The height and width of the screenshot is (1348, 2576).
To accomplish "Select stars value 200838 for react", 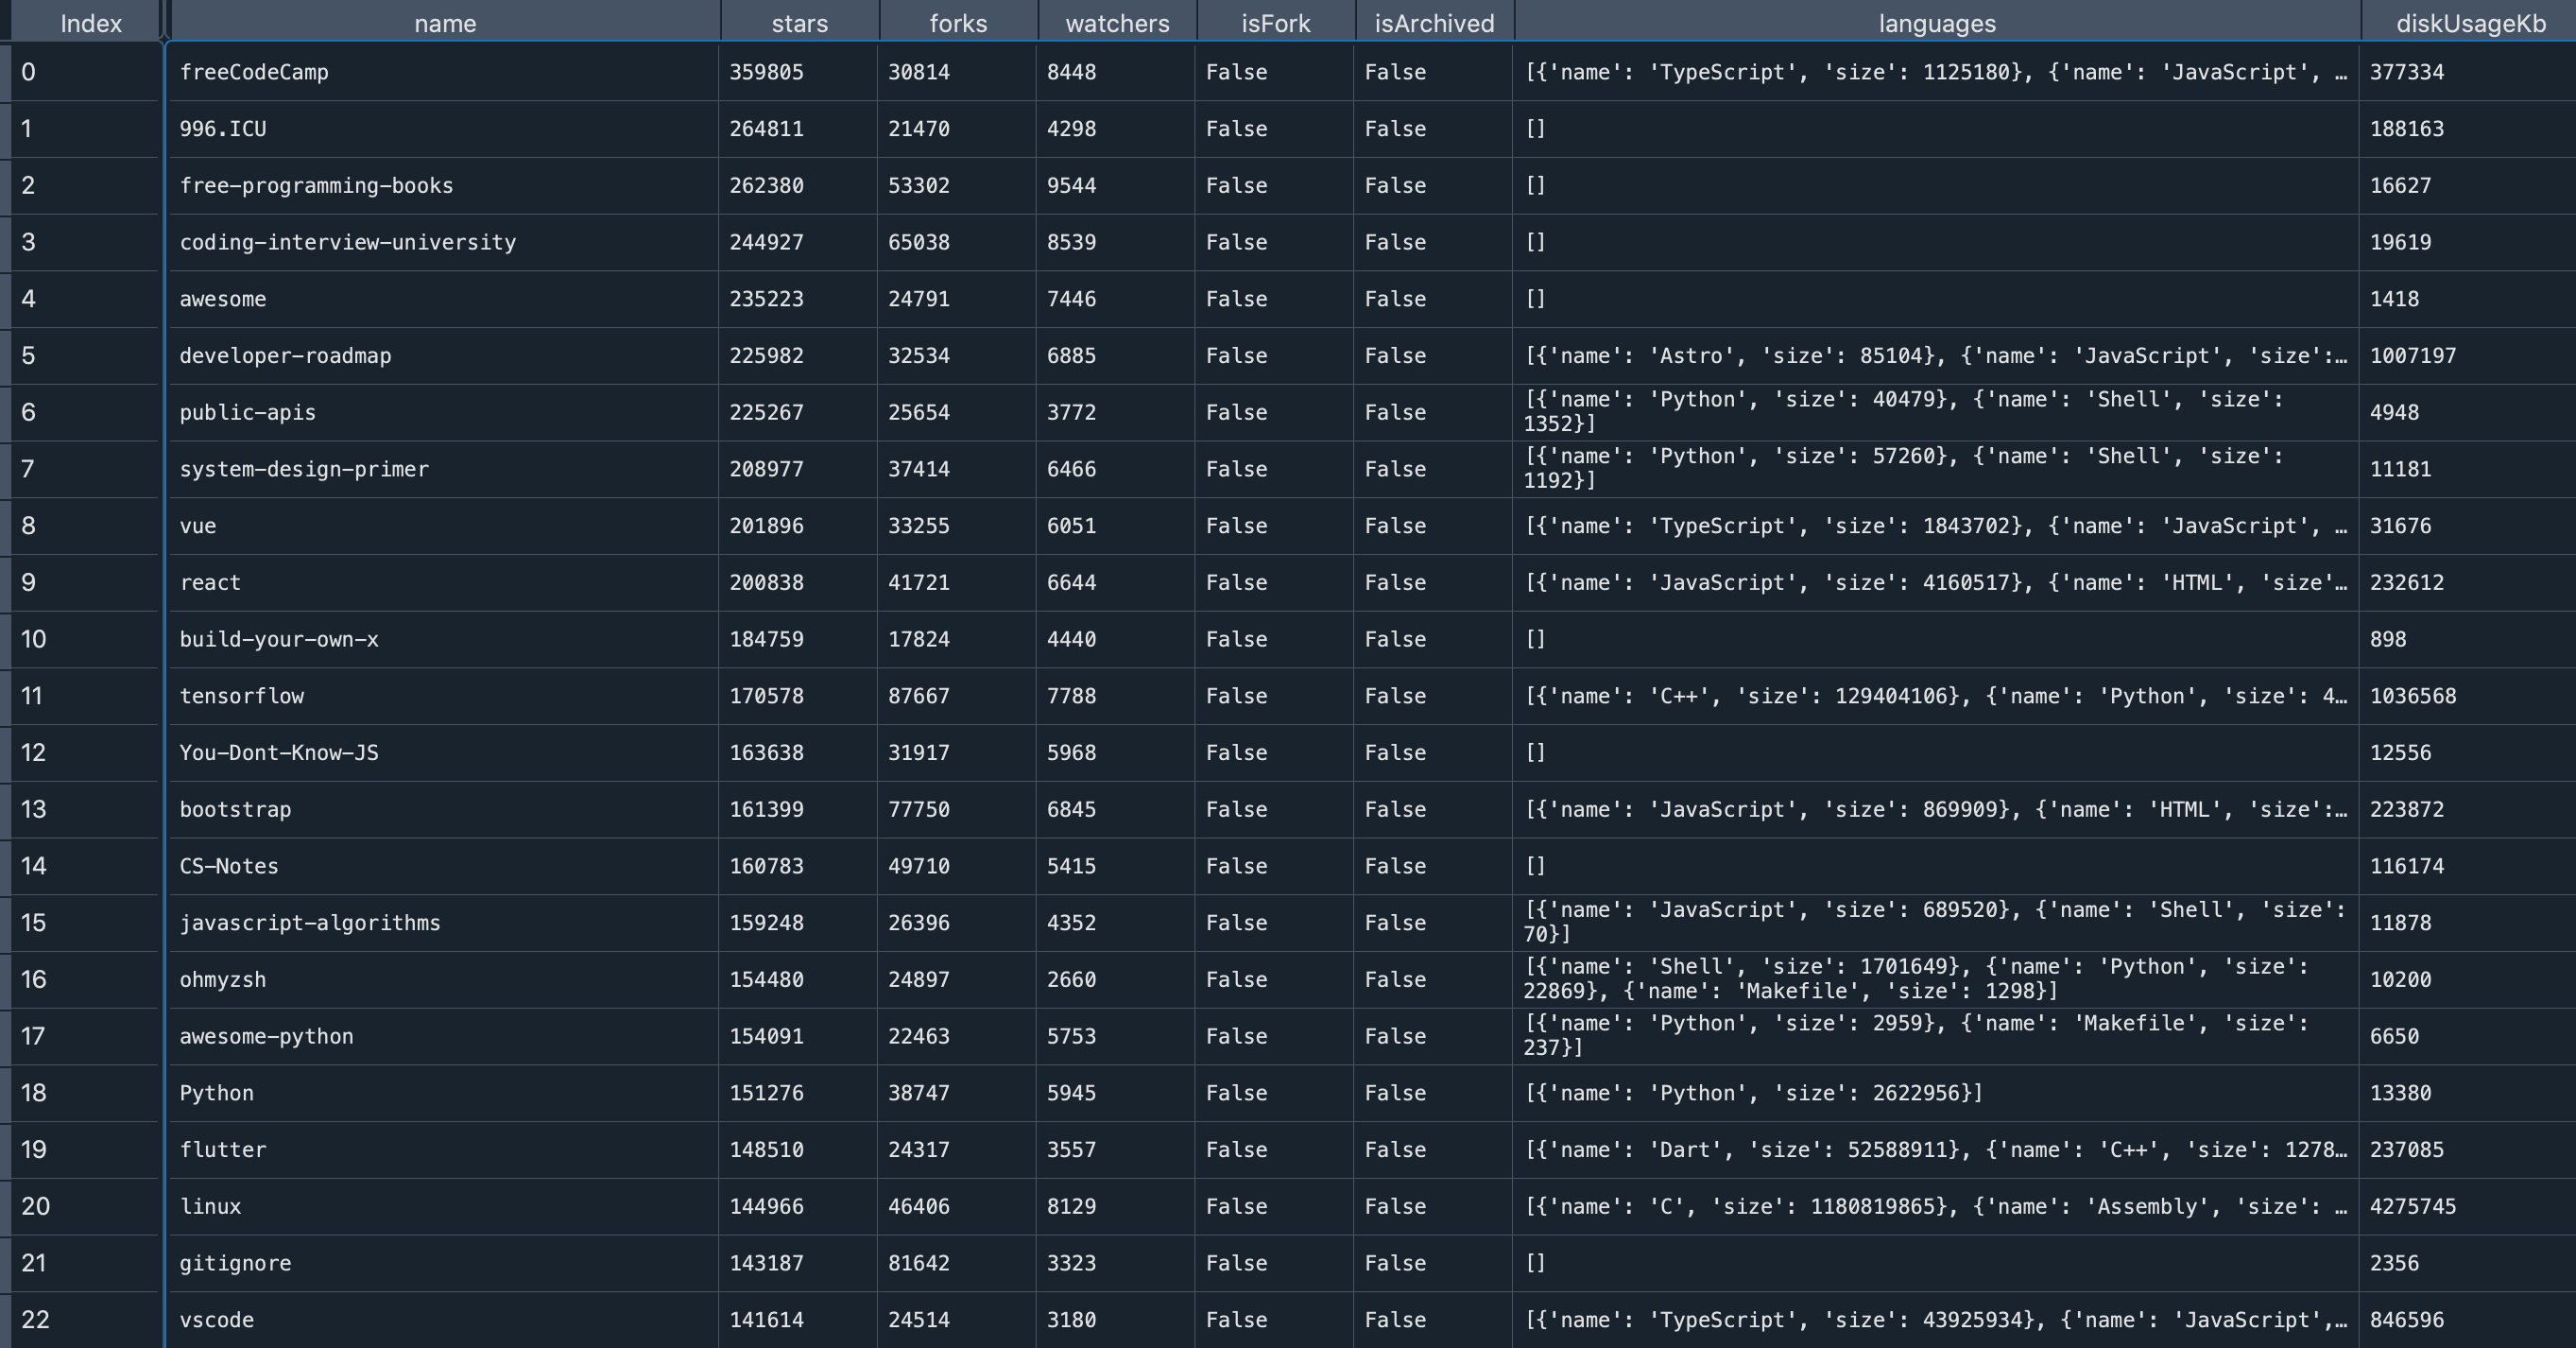I will pyautogui.click(x=766, y=583).
